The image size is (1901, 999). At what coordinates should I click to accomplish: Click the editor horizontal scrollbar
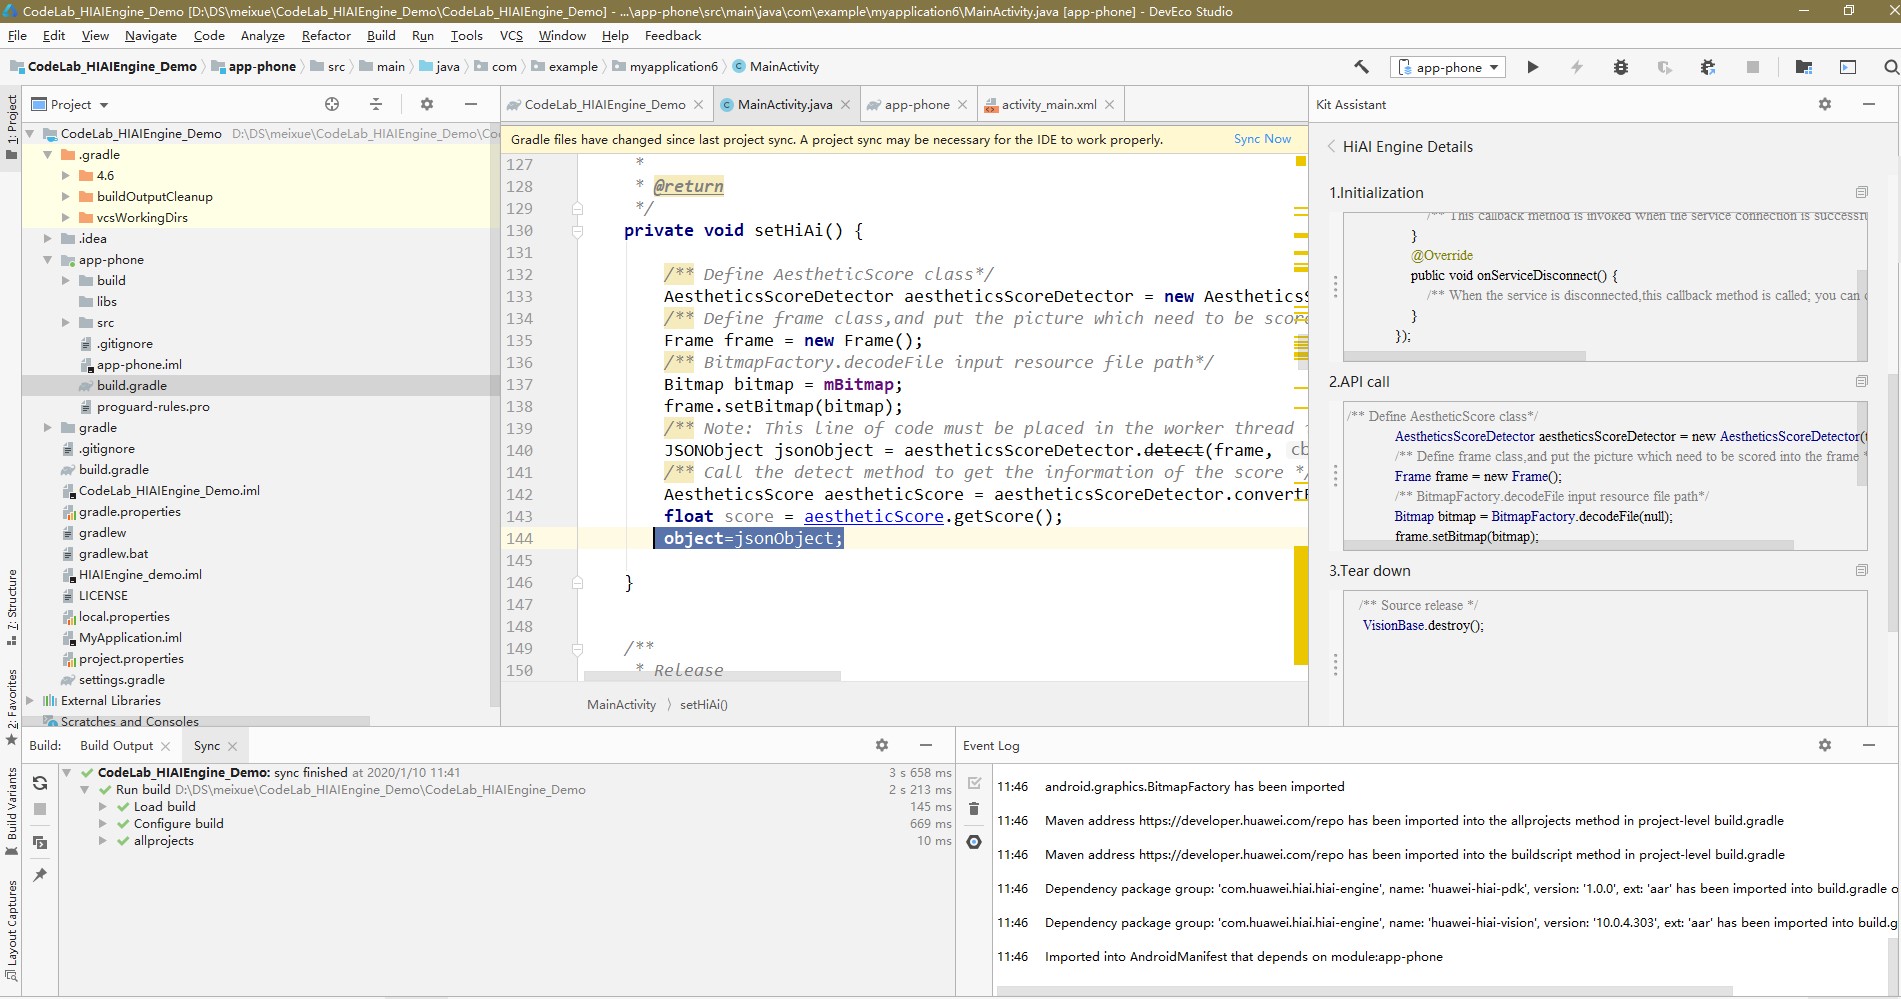point(712,677)
